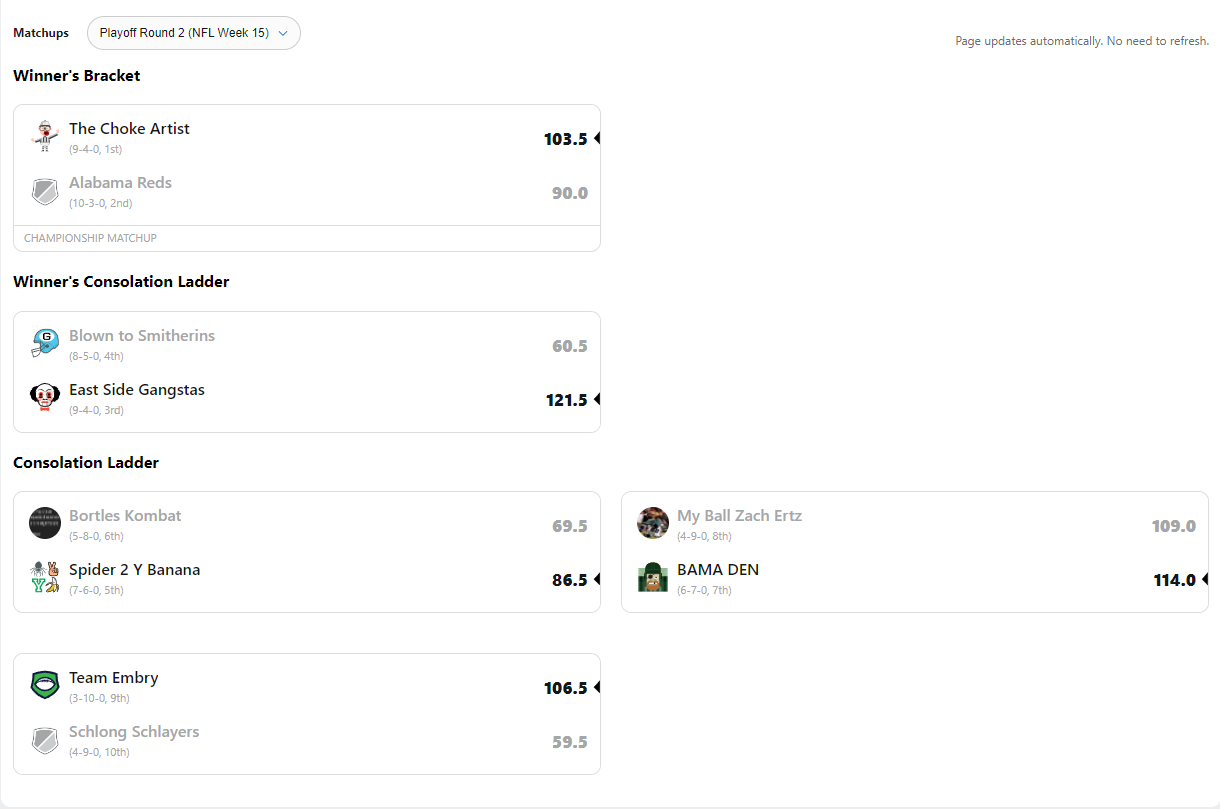Click Schlong Schlayers shield avatar
The width and height of the screenshot is (1220, 809).
point(45,740)
